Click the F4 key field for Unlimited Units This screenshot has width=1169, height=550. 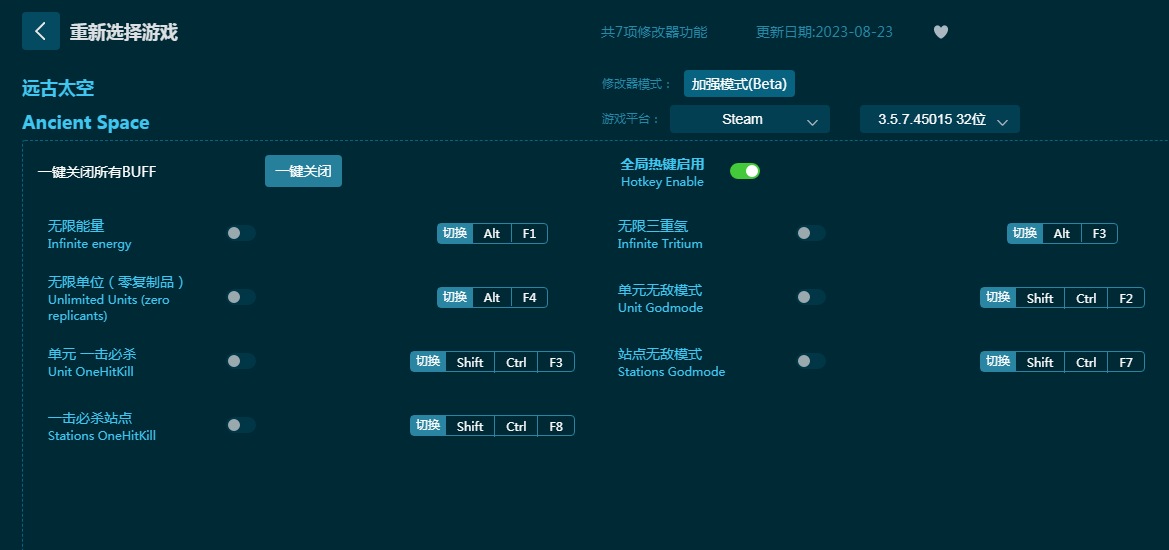pyautogui.click(x=529, y=297)
